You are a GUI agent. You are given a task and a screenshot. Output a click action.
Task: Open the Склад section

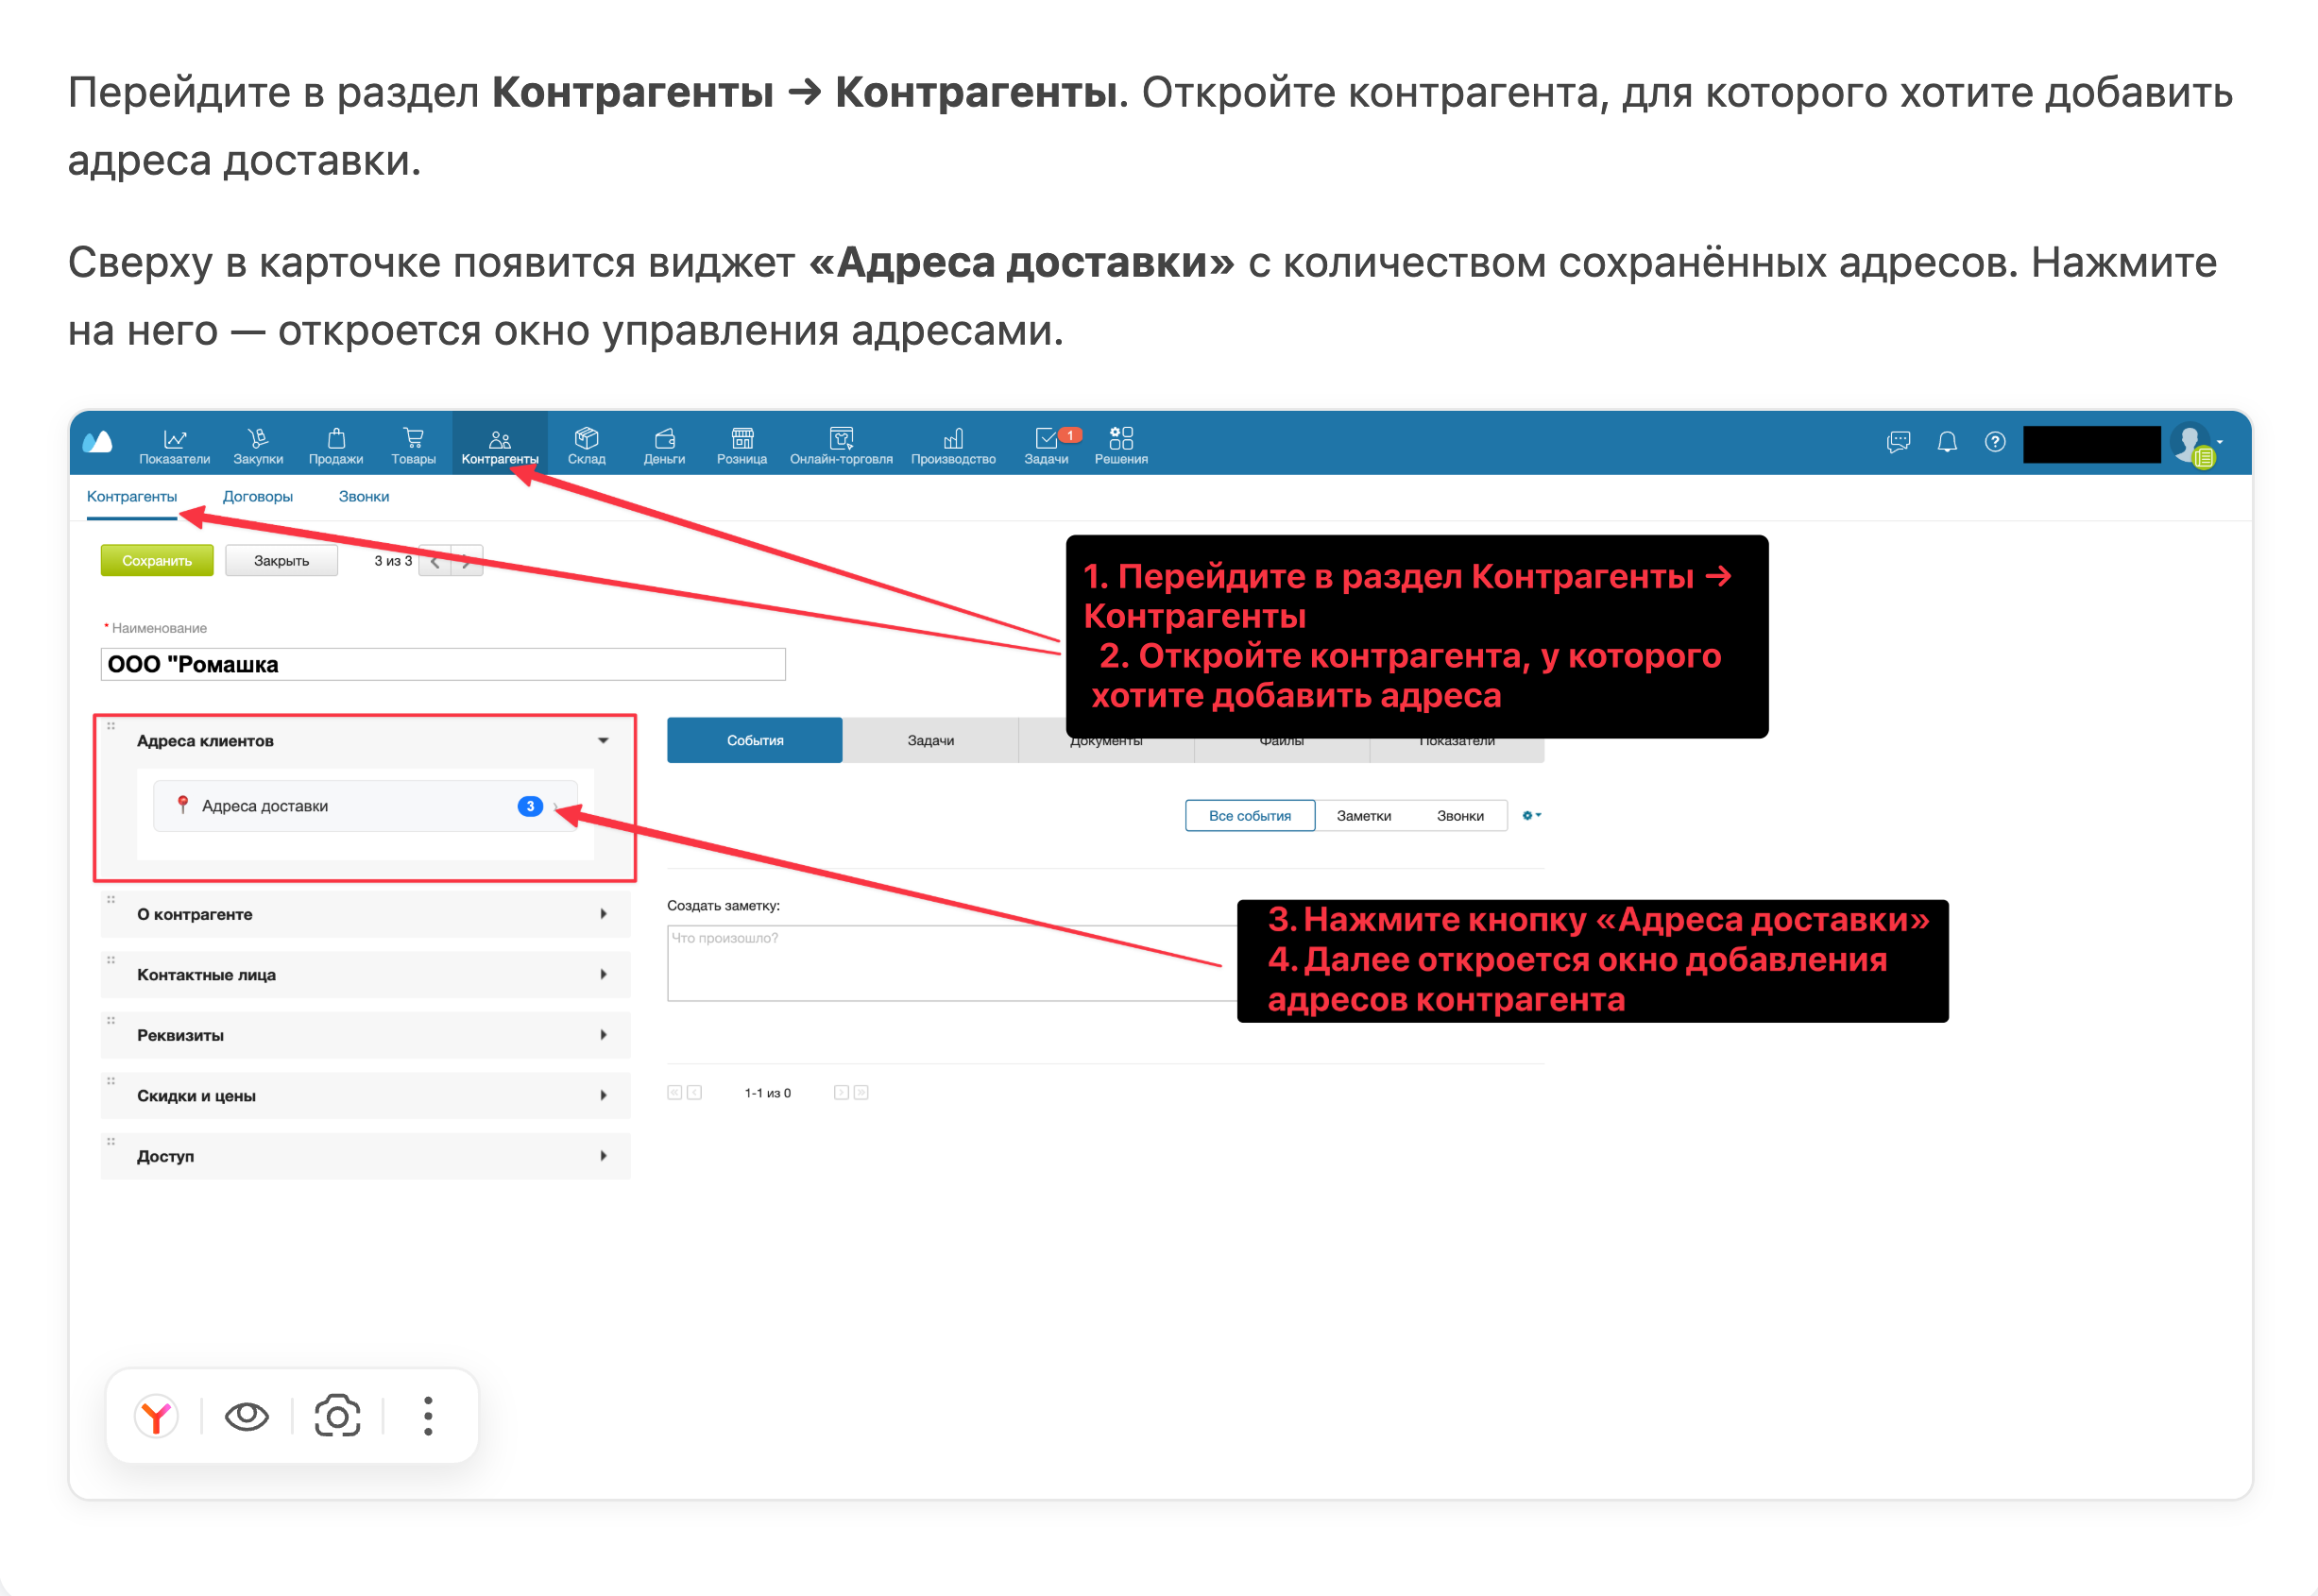[586, 443]
